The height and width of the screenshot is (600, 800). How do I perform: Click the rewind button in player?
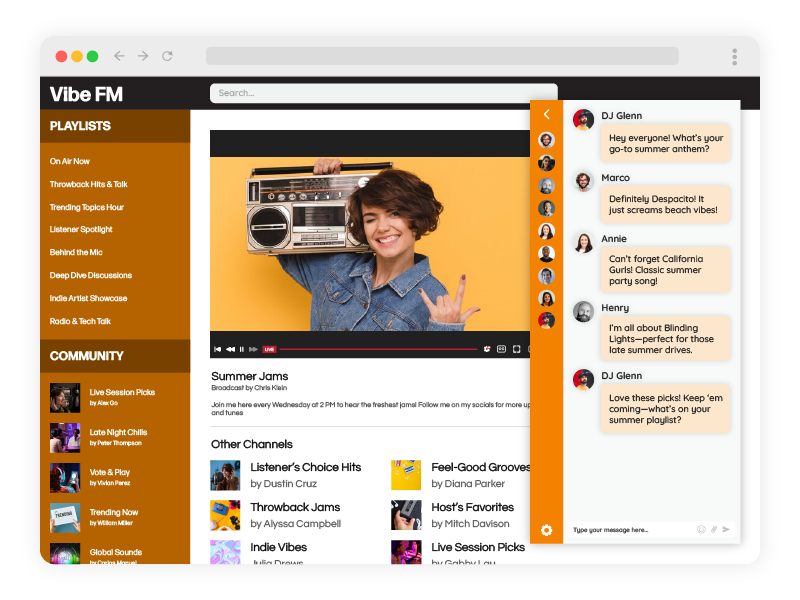coord(230,349)
